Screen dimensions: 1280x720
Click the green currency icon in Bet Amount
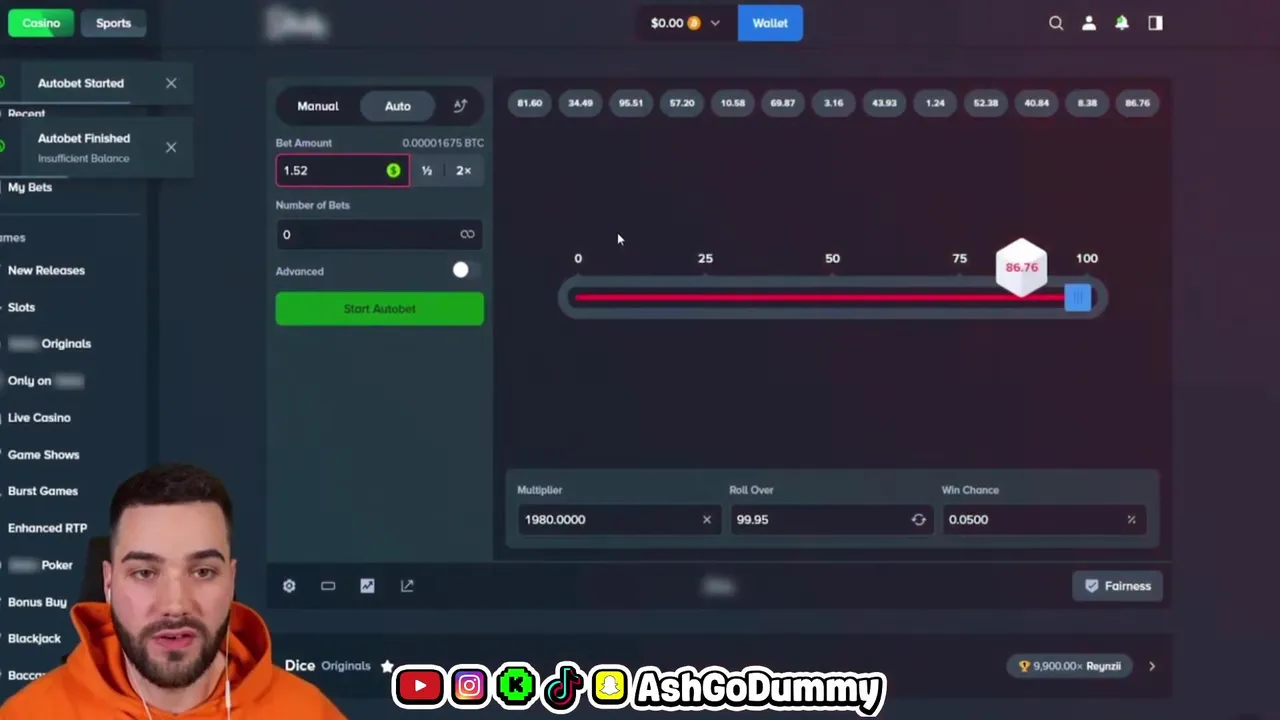(x=393, y=171)
